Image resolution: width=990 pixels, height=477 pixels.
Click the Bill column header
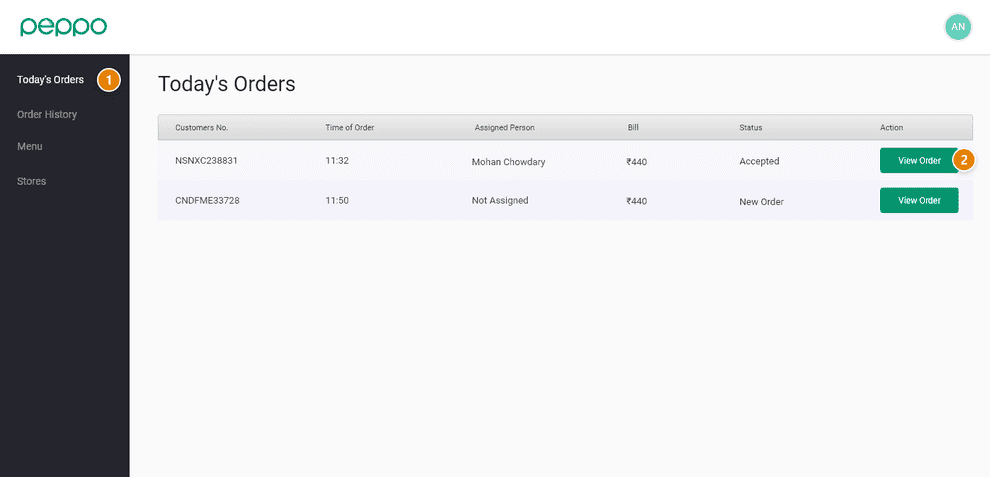(633, 128)
